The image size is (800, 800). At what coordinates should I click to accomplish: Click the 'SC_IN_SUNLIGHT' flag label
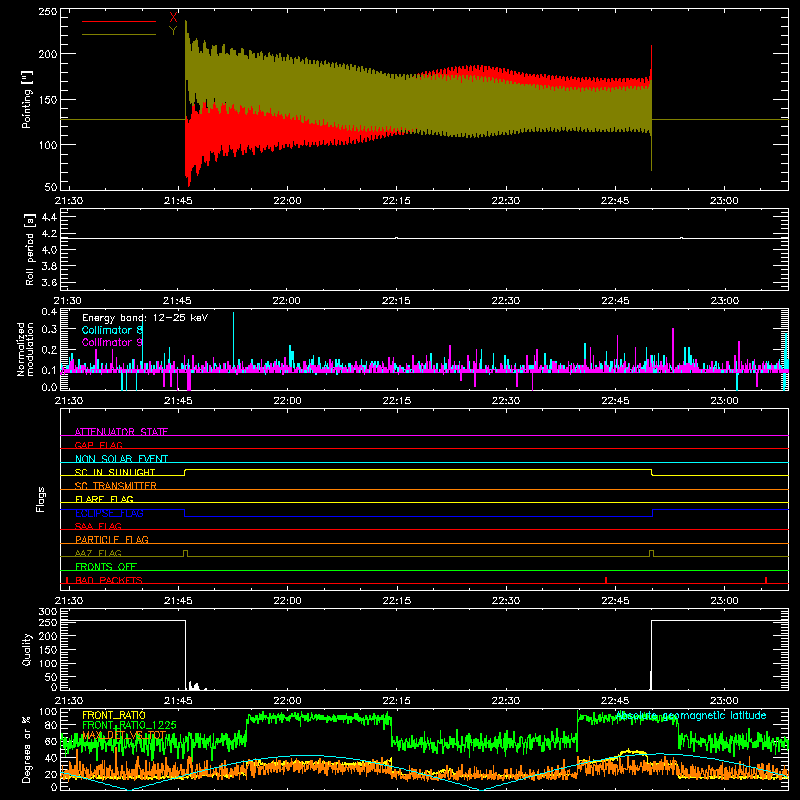point(115,472)
